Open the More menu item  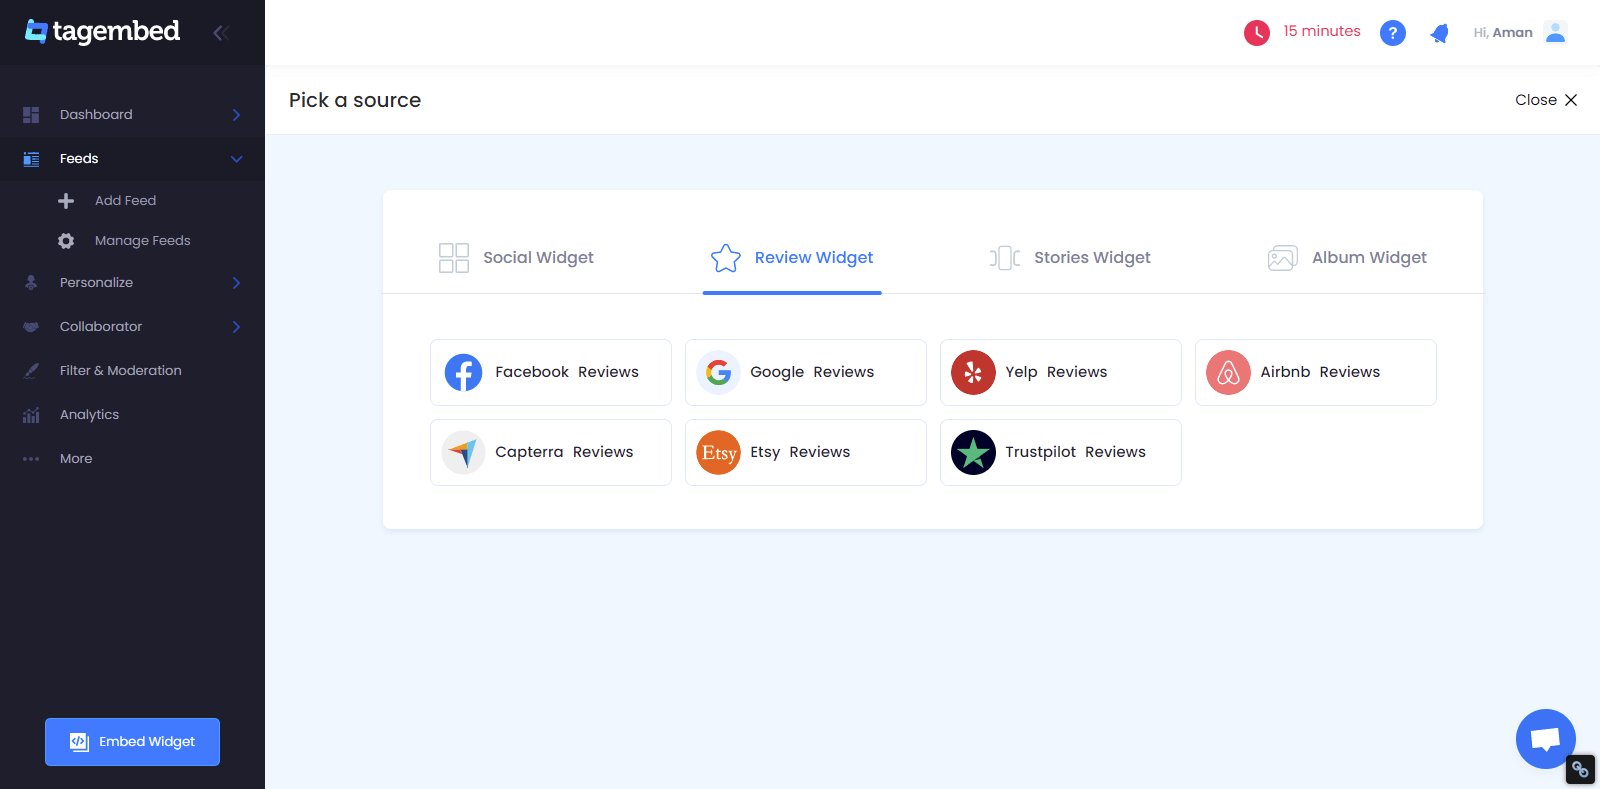(x=76, y=459)
